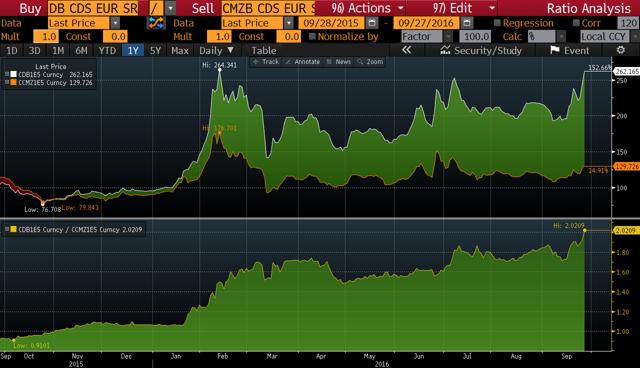
Task: Open the ratio operator '/' dropdown arrow
Action: click(x=171, y=8)
